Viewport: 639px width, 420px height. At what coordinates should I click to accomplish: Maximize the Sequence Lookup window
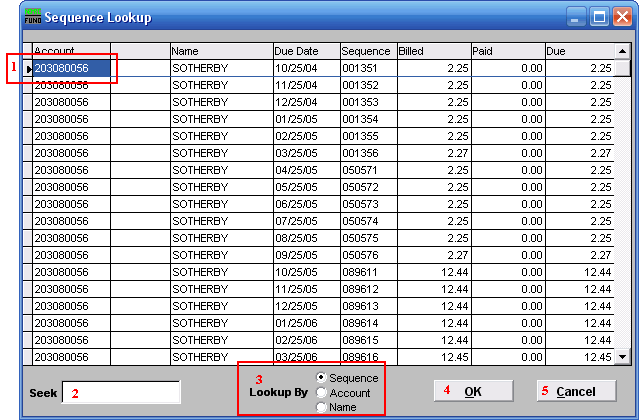tap(599, 17)
